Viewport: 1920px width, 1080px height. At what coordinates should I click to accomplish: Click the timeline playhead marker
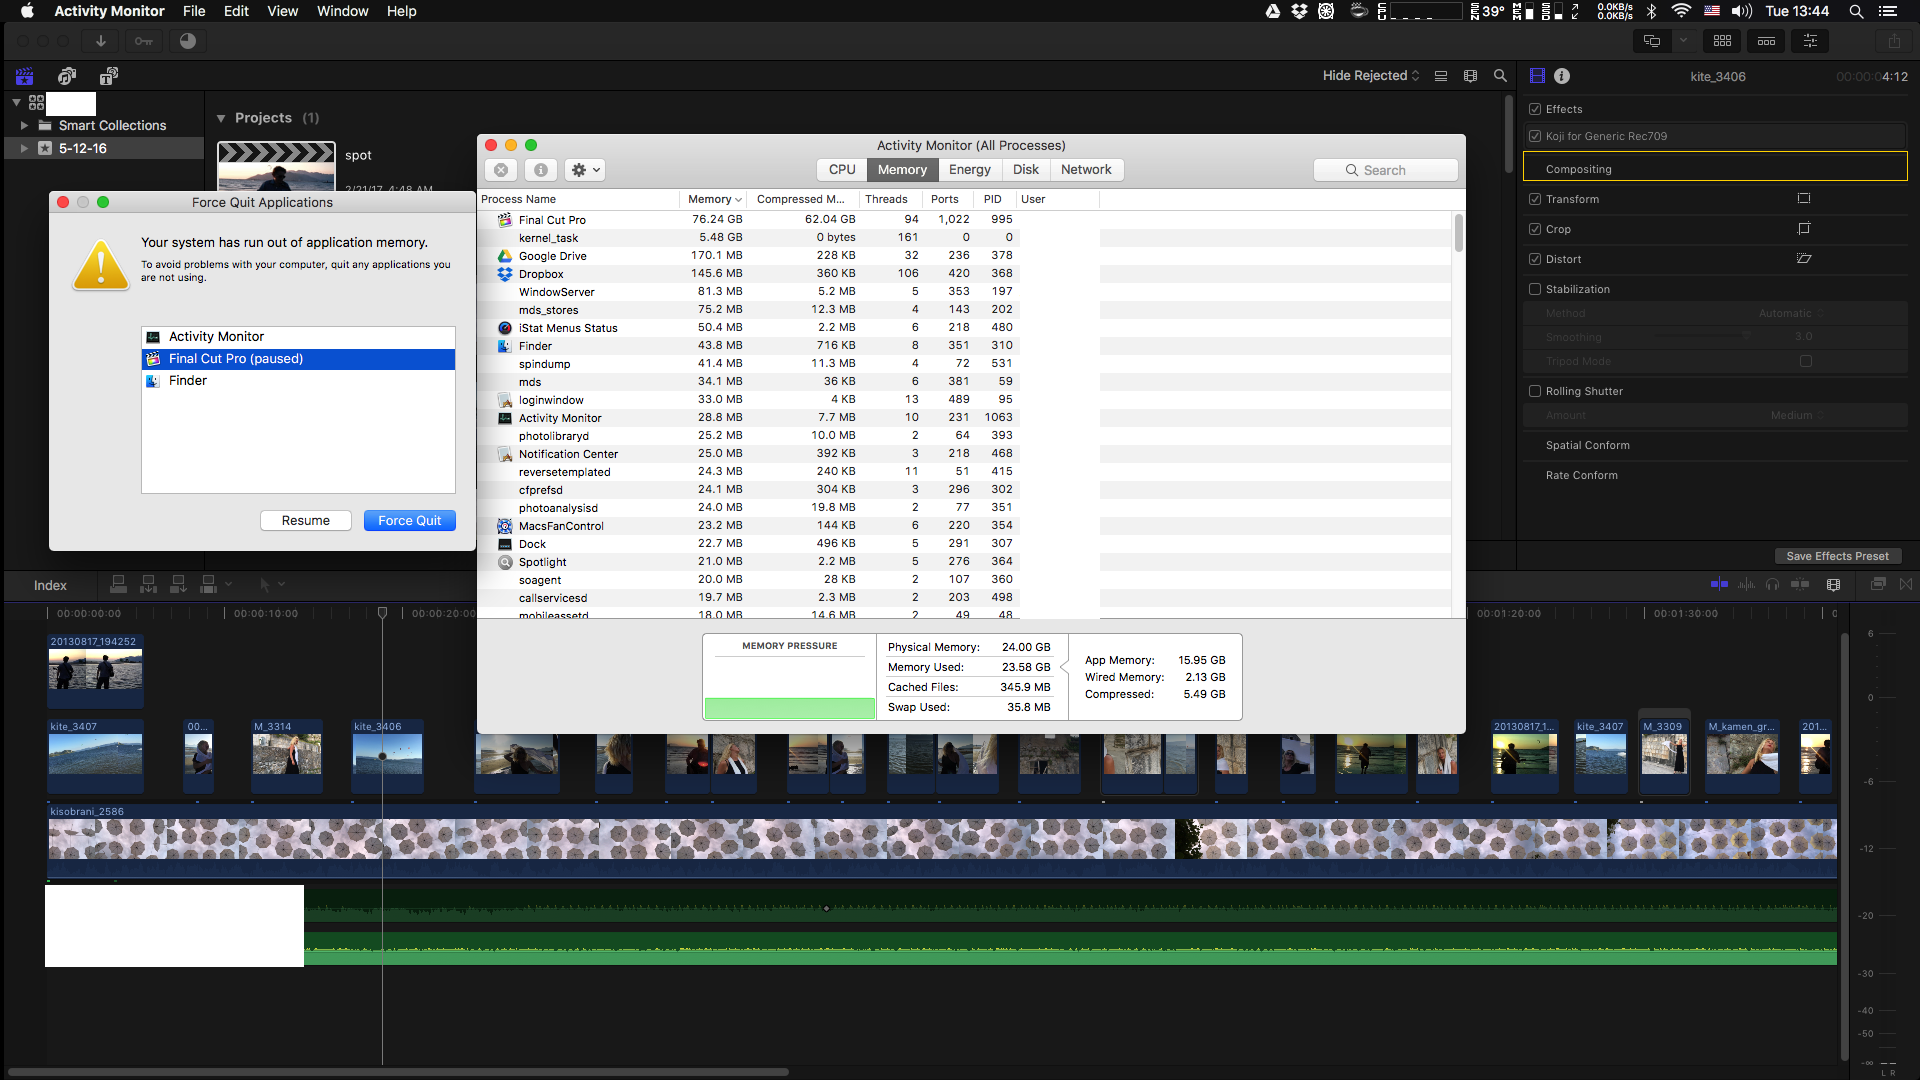[x=382, y=613]
